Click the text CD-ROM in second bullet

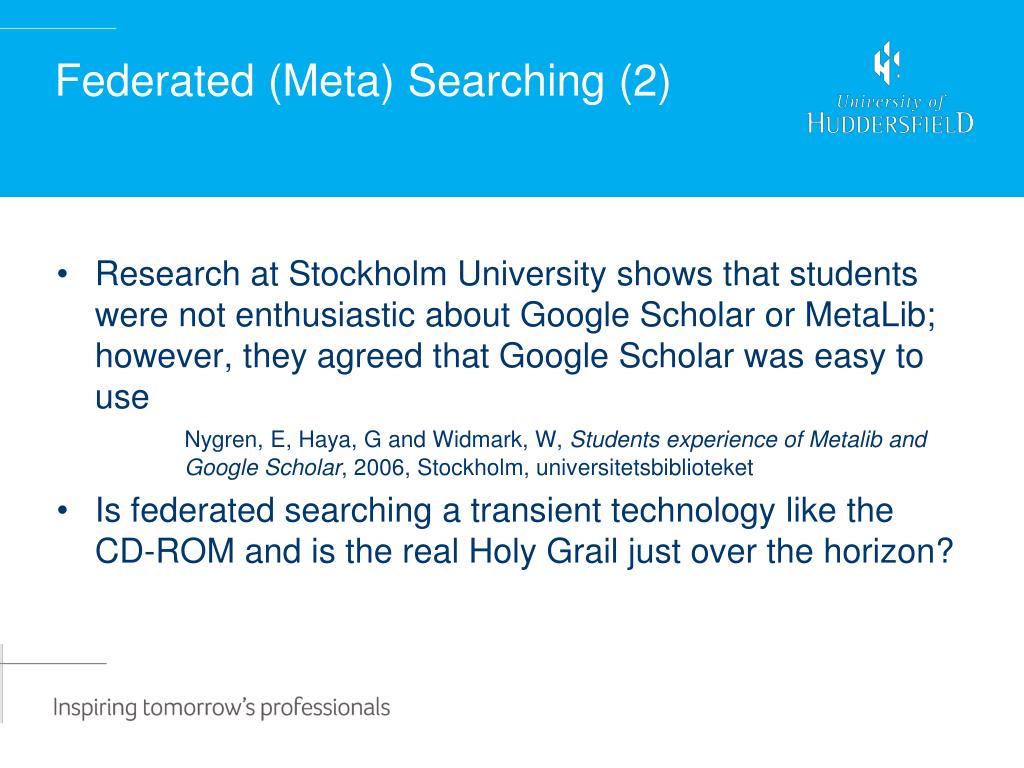tap(165, 551)
